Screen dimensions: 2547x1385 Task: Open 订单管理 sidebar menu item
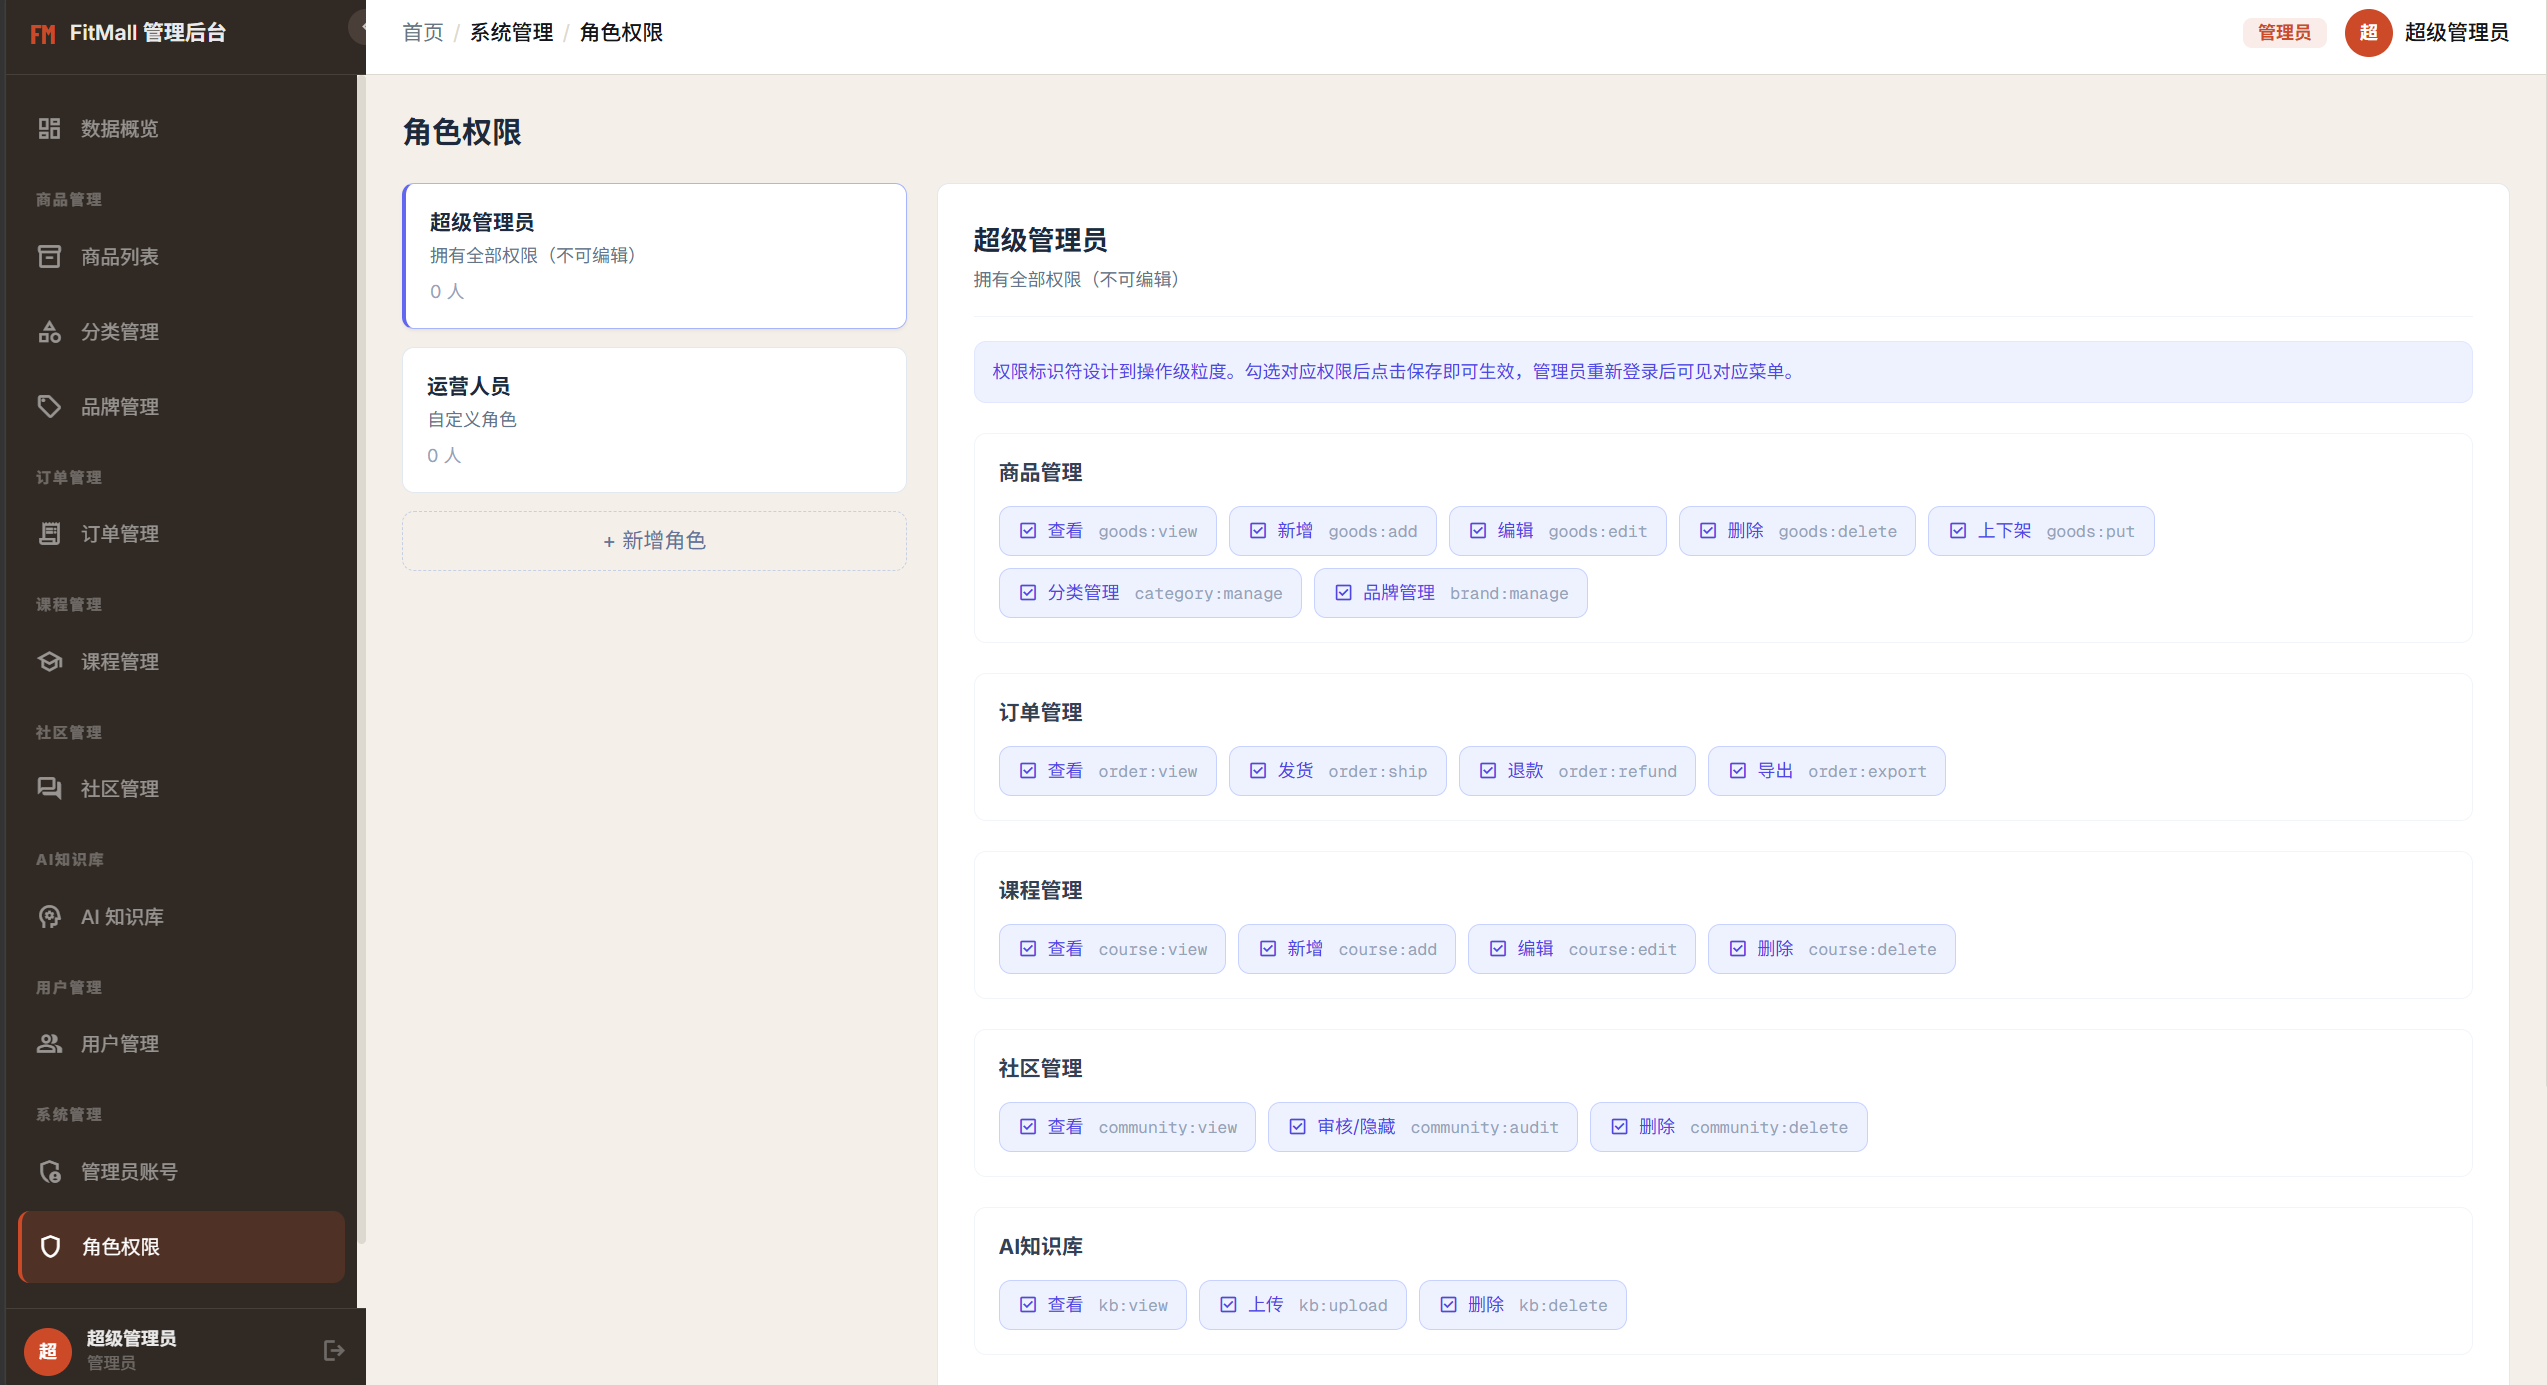click(181, 533)
